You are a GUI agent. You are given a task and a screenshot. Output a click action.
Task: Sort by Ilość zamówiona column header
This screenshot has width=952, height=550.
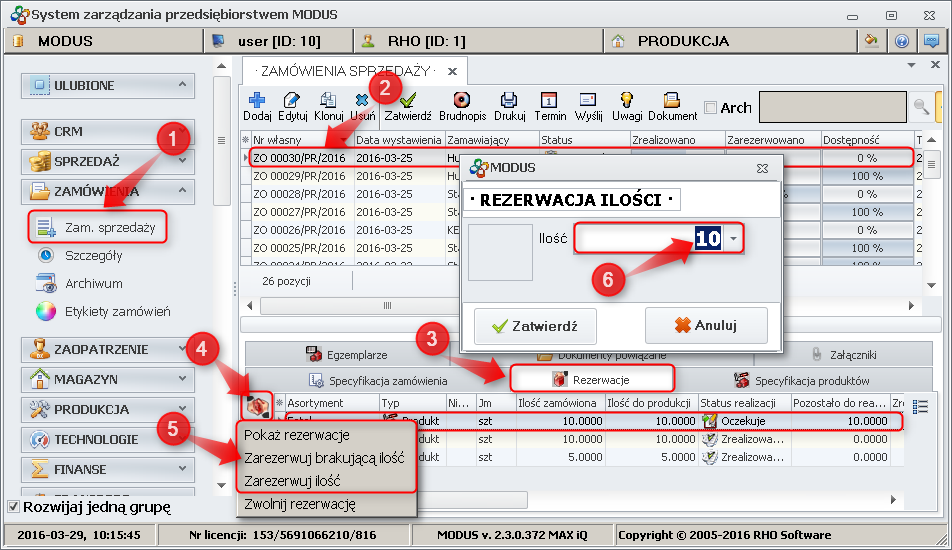click(560, 402)
